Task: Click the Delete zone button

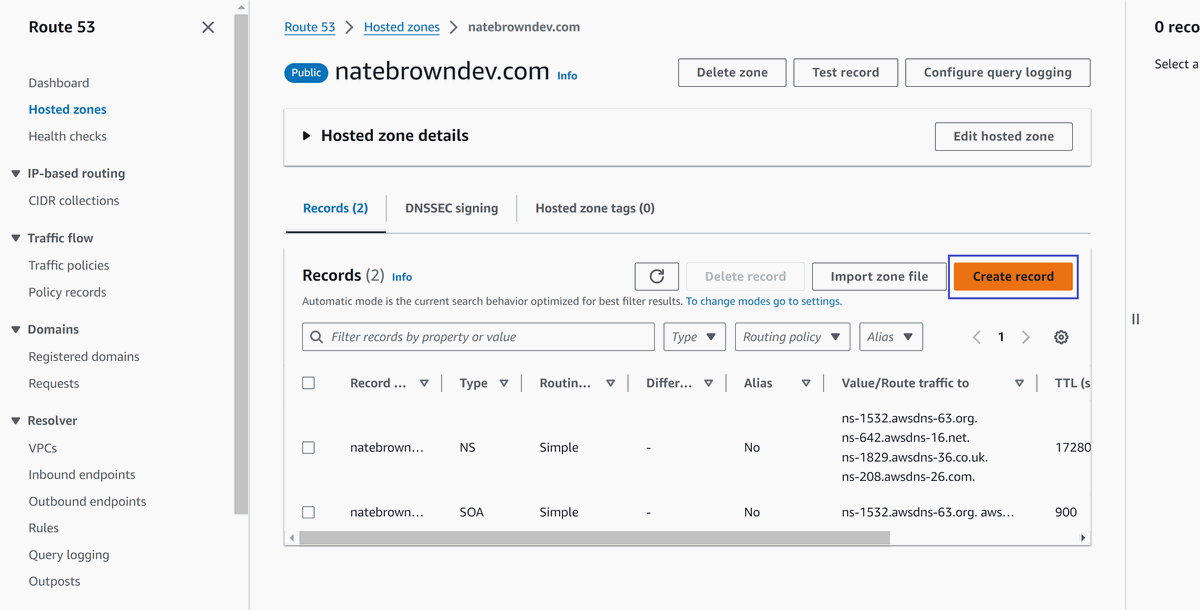Action: (732, 72)
